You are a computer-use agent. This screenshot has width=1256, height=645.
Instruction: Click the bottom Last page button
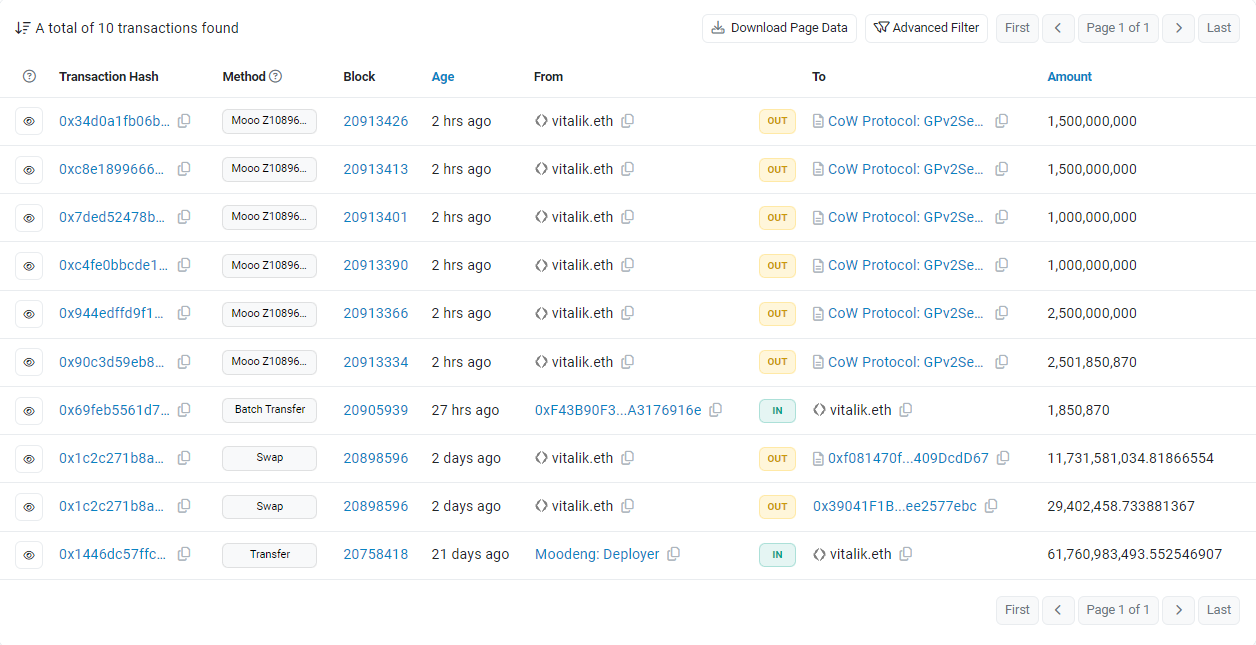[1219, 610]
